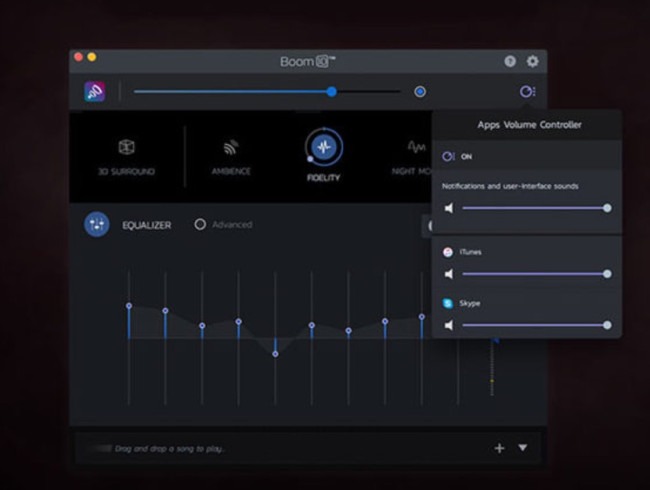Click the Apps Volume Controller title
Screen dimensions: 650x490
[x=529, y=125]
